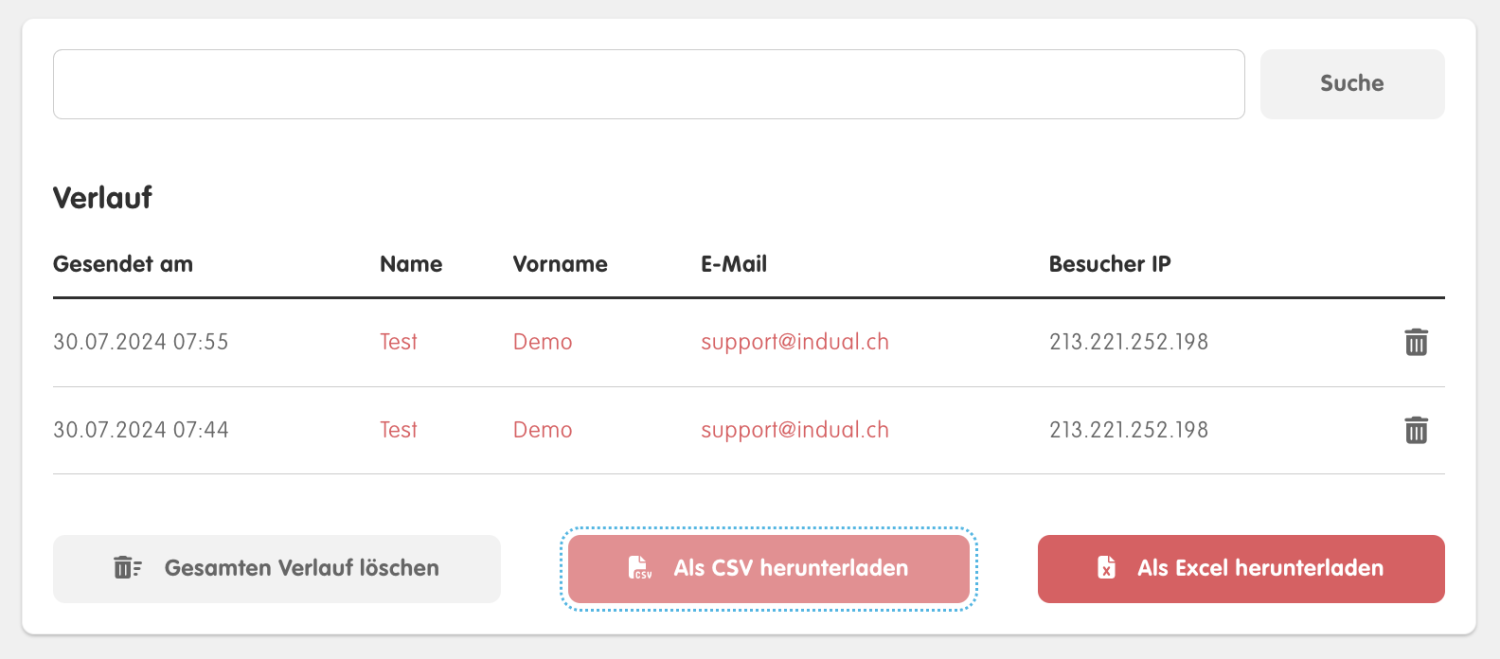
Task: Click Gesamten Verlauf löschen button
Action: click(277, 569)
